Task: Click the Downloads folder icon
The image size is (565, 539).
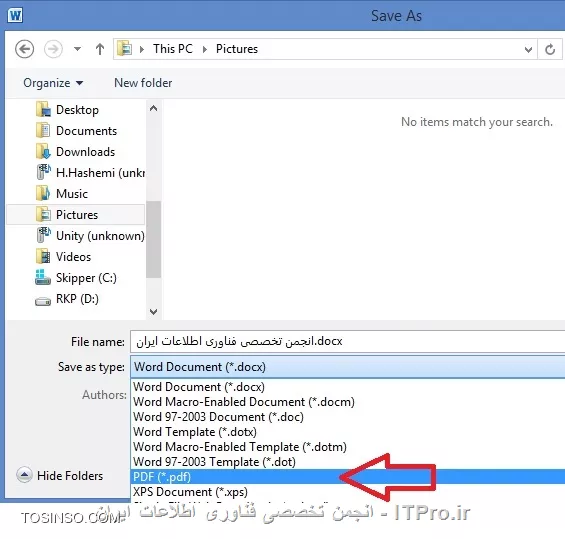Action: pyautogui.click(x=43, y=151)
